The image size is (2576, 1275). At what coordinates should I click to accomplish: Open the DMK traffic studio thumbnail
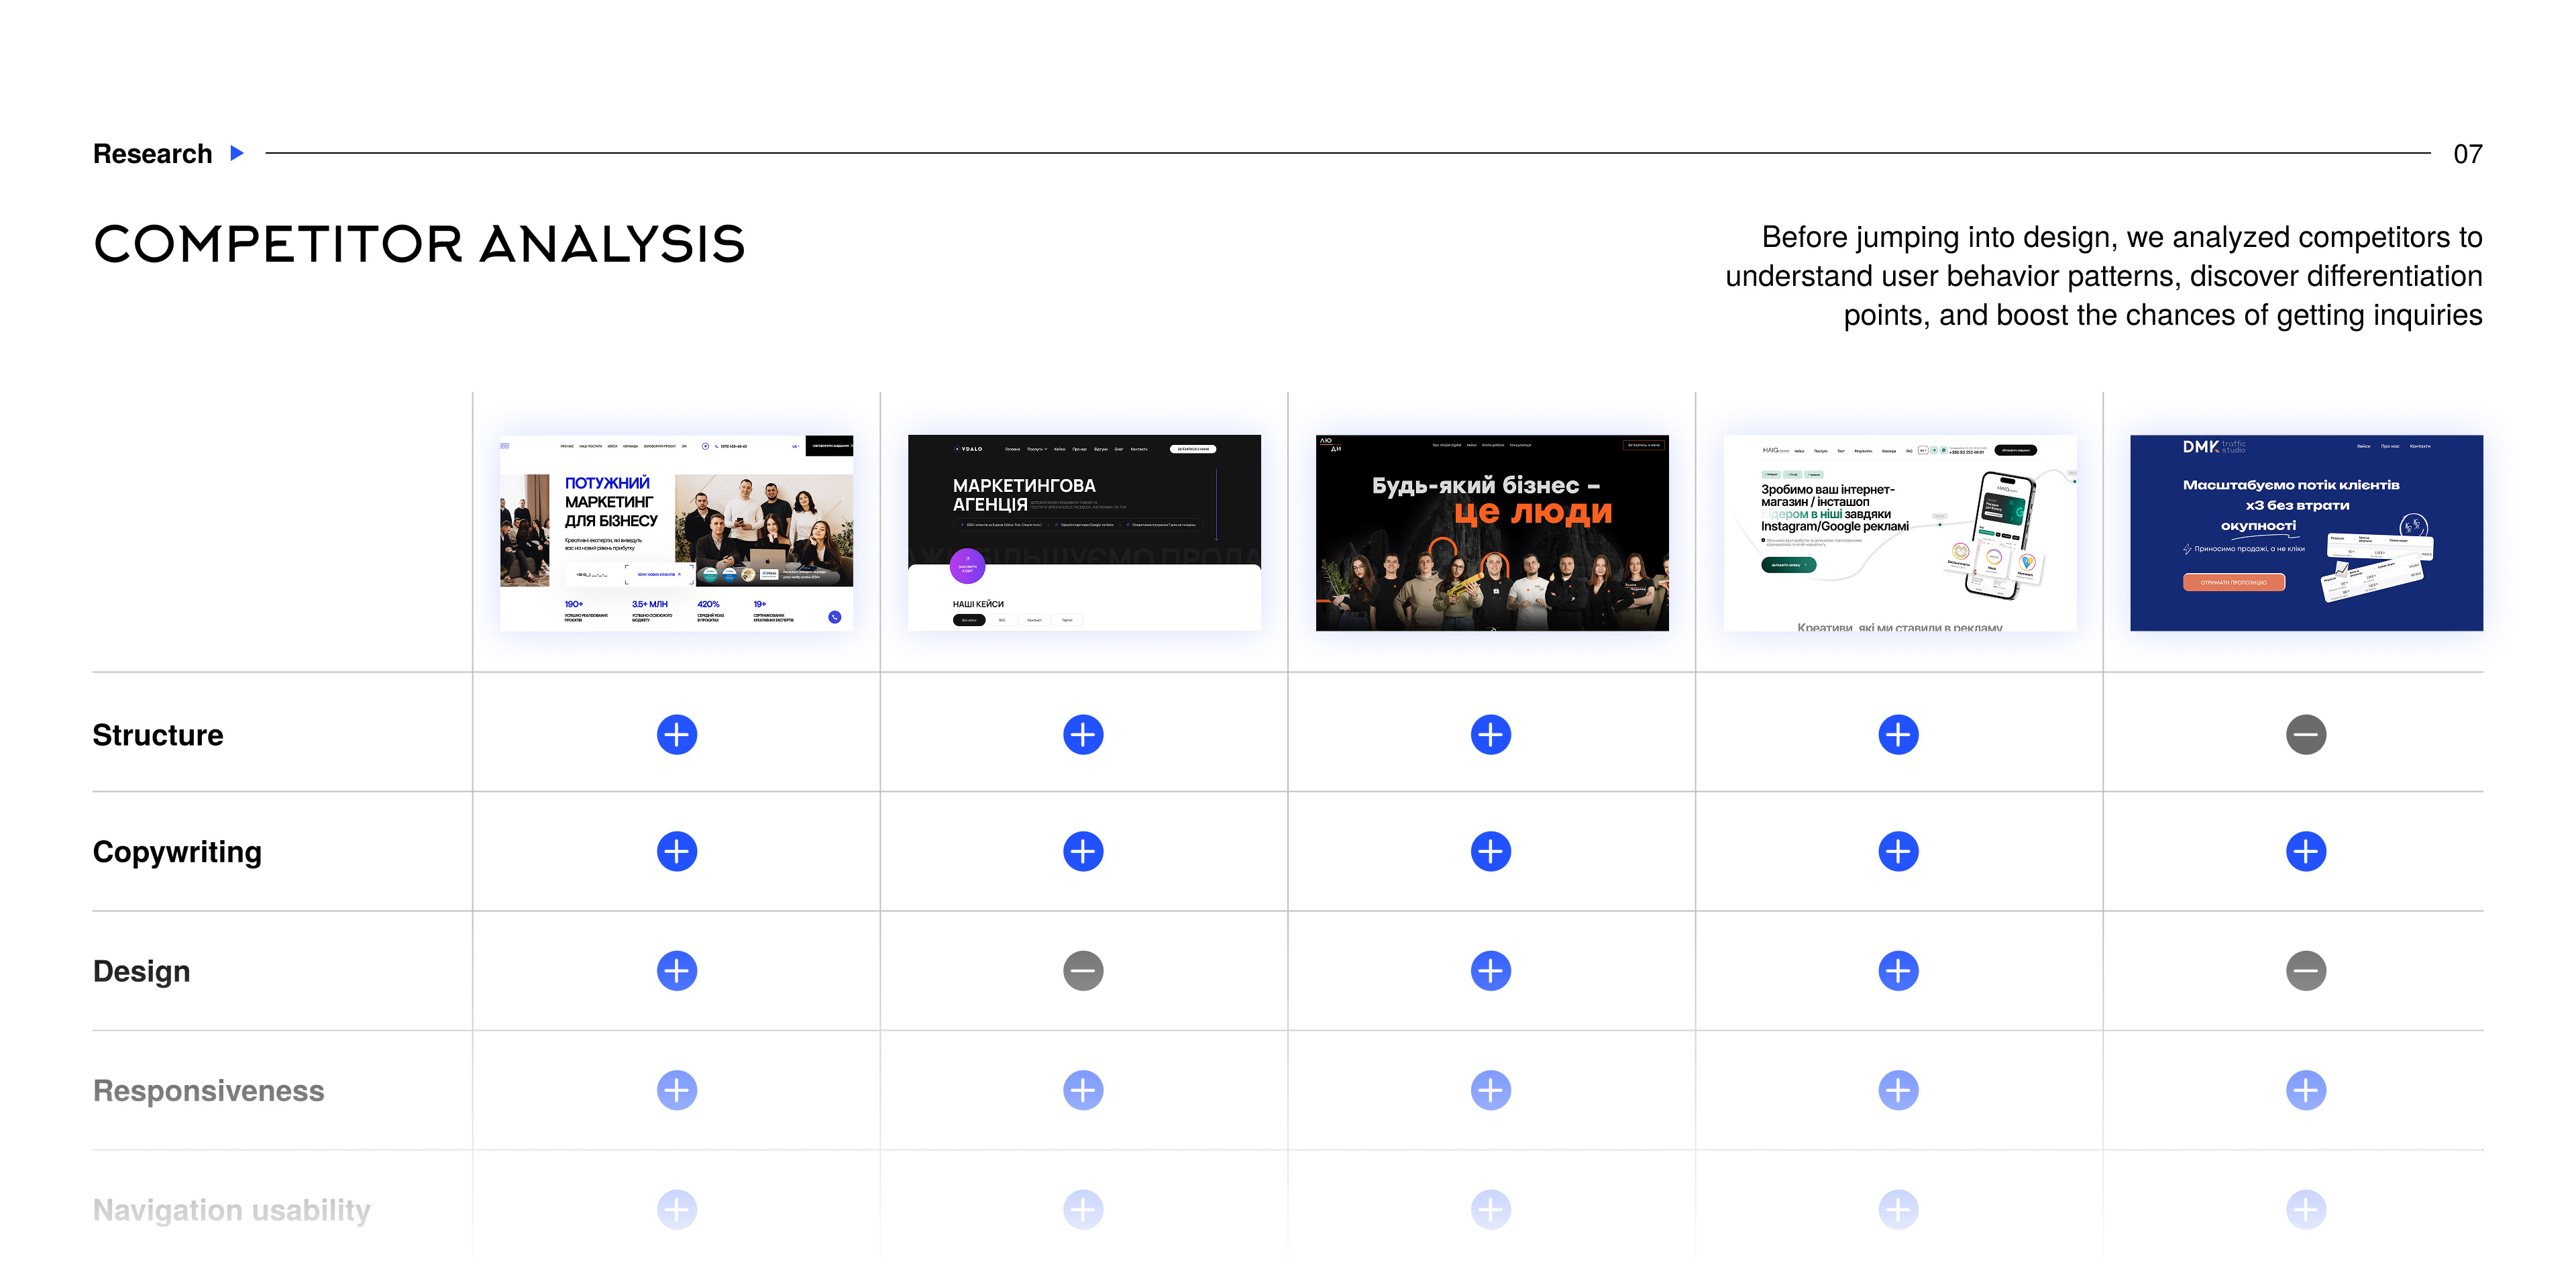[2306, 533]
